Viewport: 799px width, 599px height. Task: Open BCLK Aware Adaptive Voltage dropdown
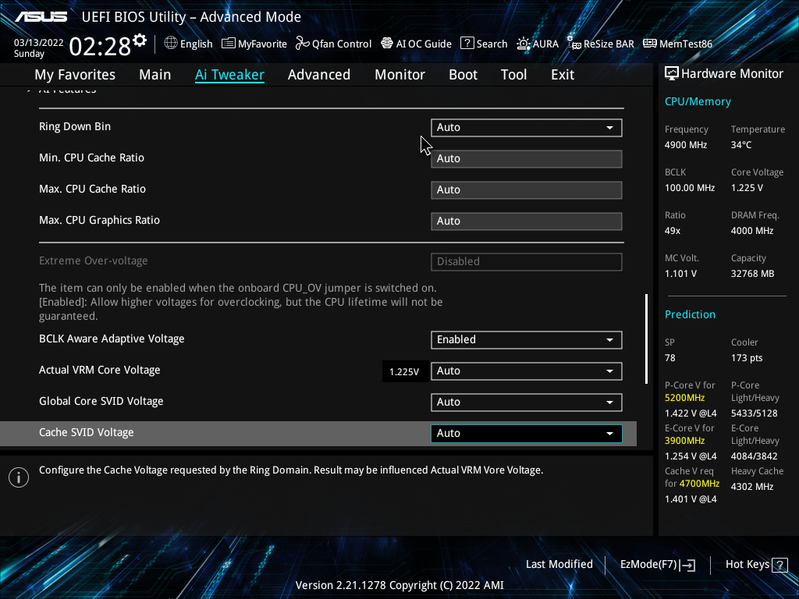(x=526, y=340)
